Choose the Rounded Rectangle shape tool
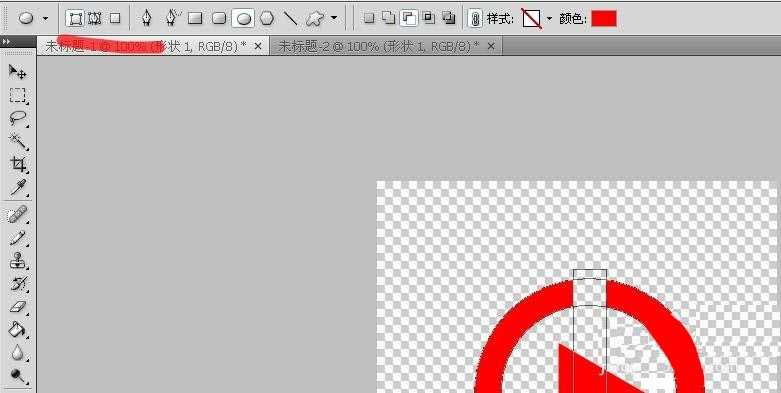The image size is (781, 393). tap(219, 19)
